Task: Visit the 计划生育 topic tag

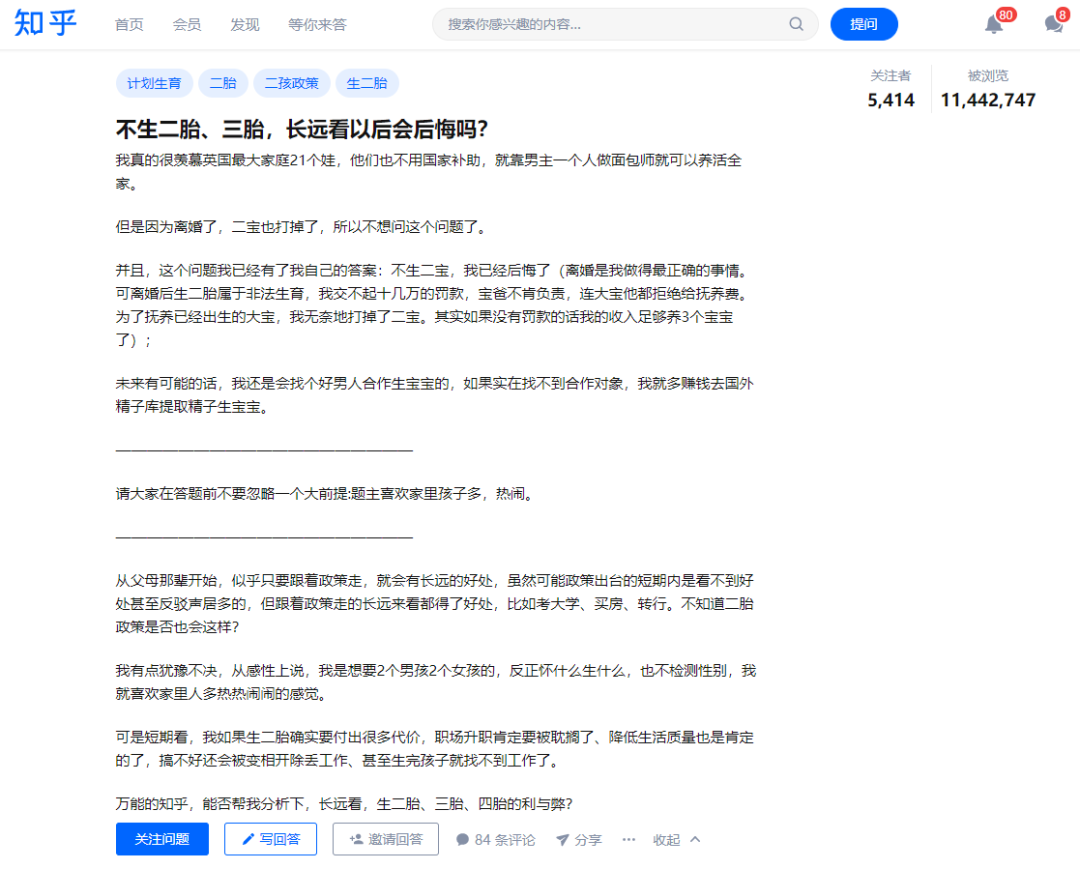Action: [154, 83]
